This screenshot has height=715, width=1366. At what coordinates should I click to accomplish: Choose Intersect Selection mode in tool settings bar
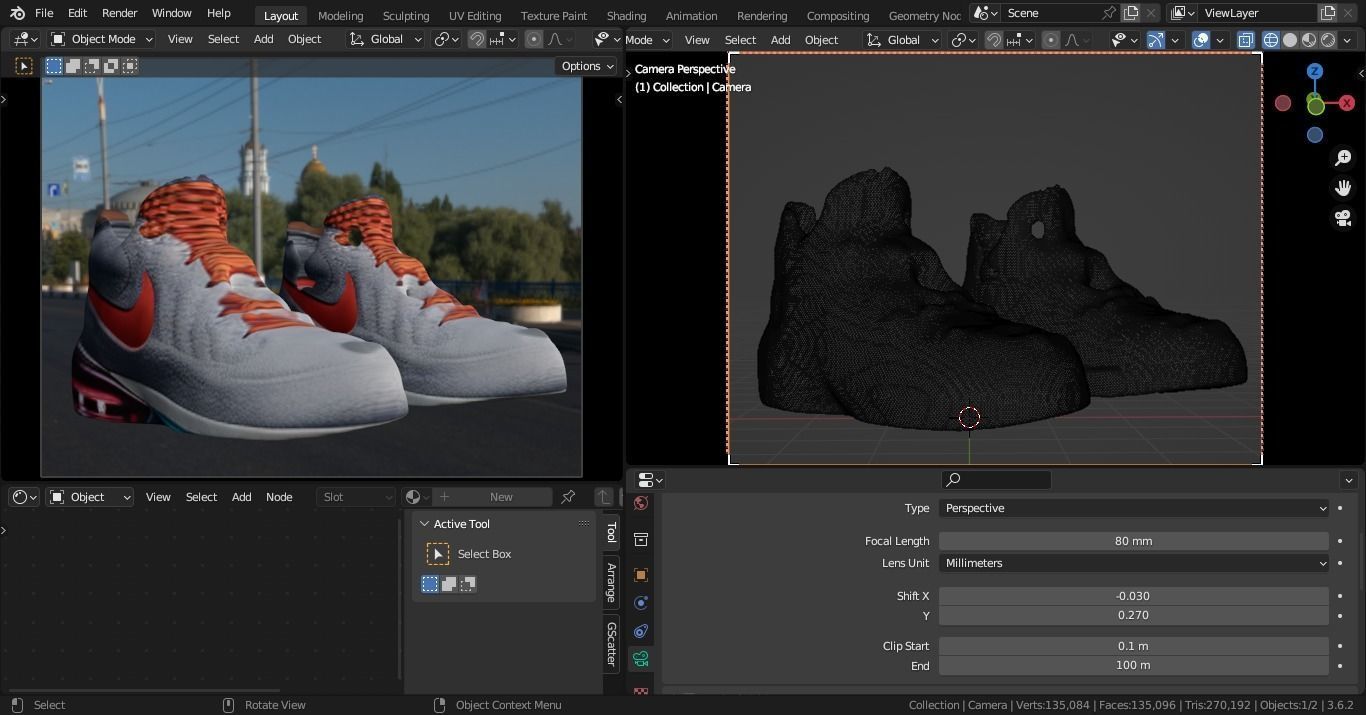click(130, 66)
